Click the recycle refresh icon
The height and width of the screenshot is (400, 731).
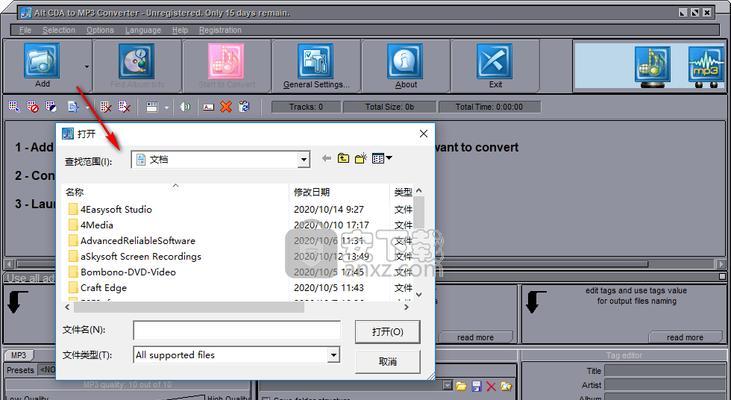(244, 107)
